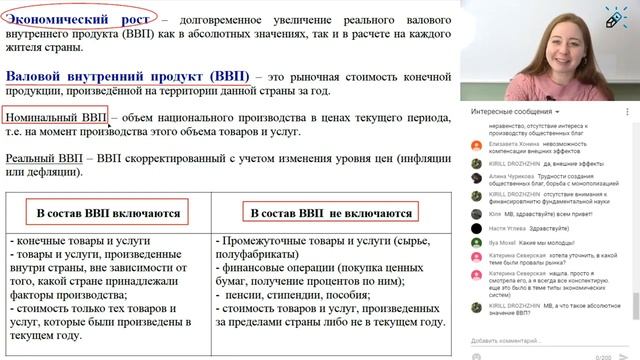
Task: Click Юля's gray avatar
Action: click(476, 214)
